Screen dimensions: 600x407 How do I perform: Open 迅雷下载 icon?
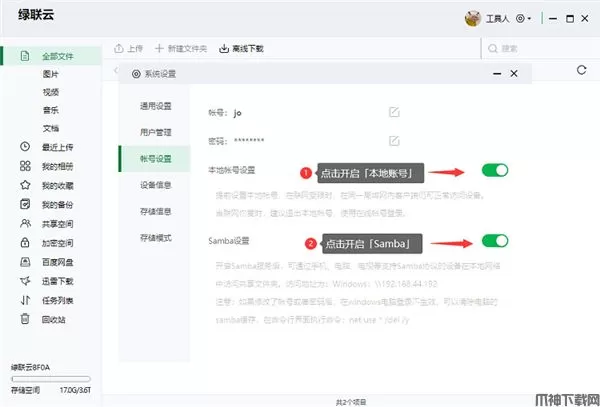pos(25,281)
